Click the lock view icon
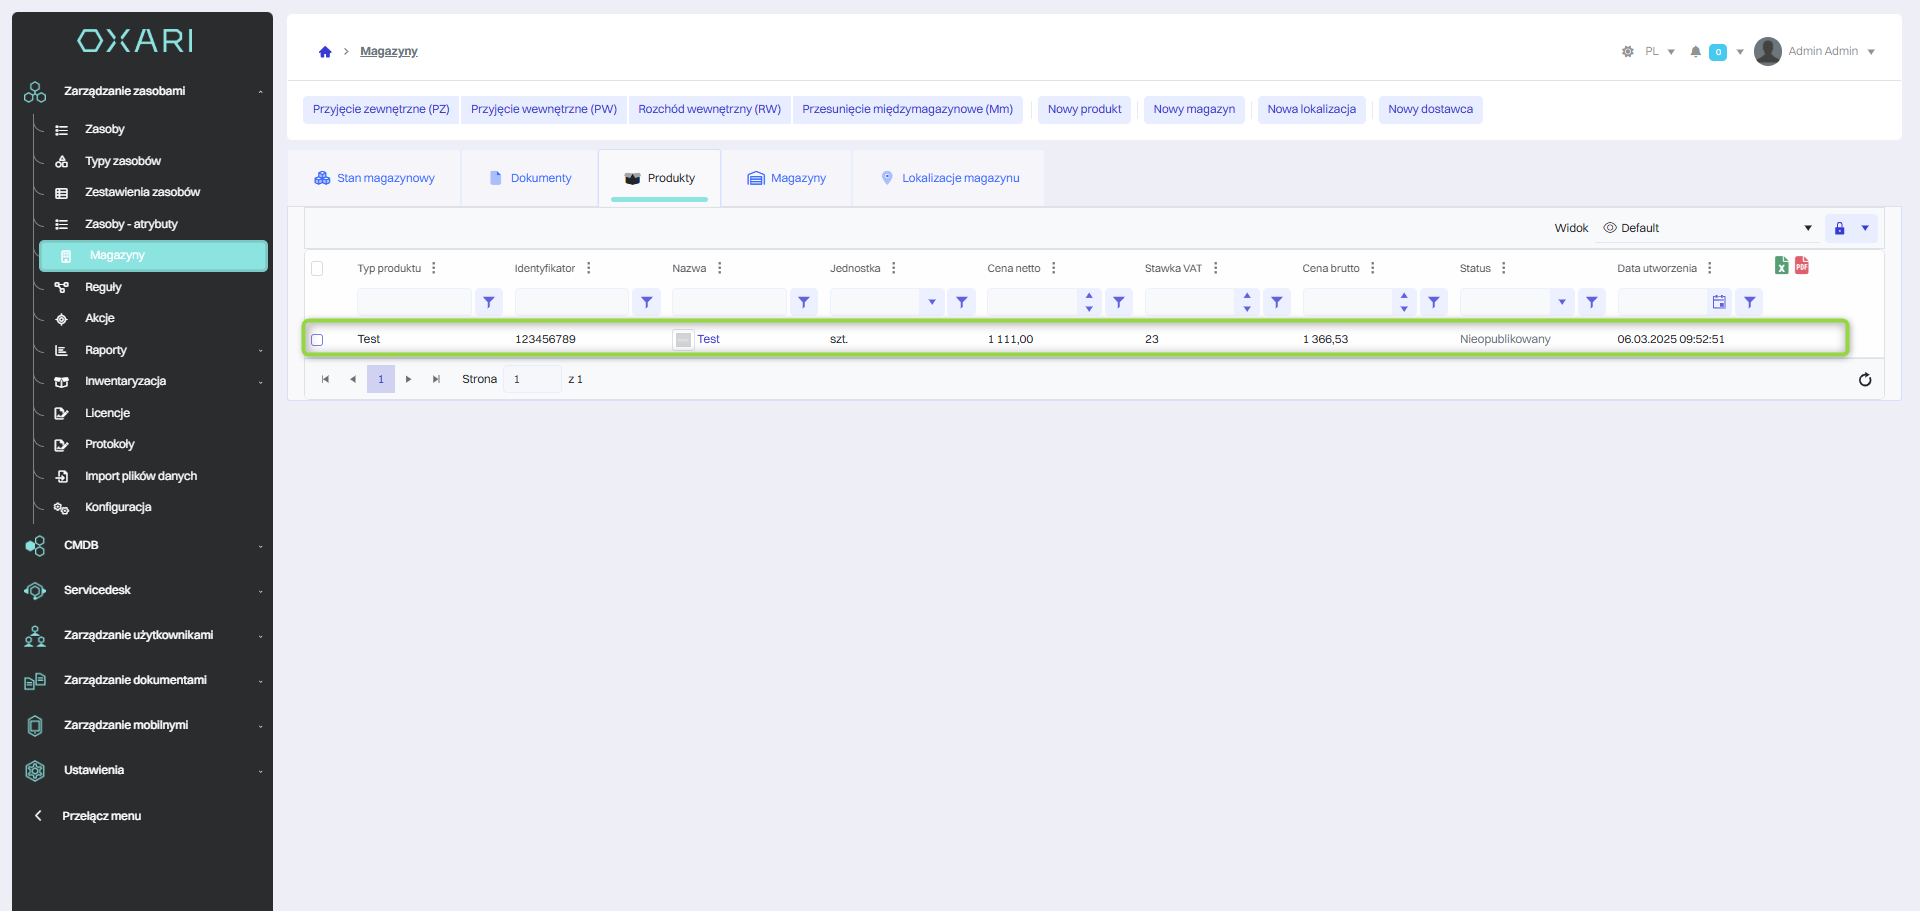The image size is (1920, 911). (1839, 228)
